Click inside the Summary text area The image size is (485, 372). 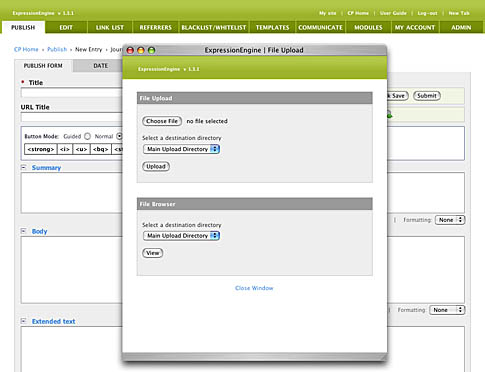pyautogui.click(x=71, y=193)
